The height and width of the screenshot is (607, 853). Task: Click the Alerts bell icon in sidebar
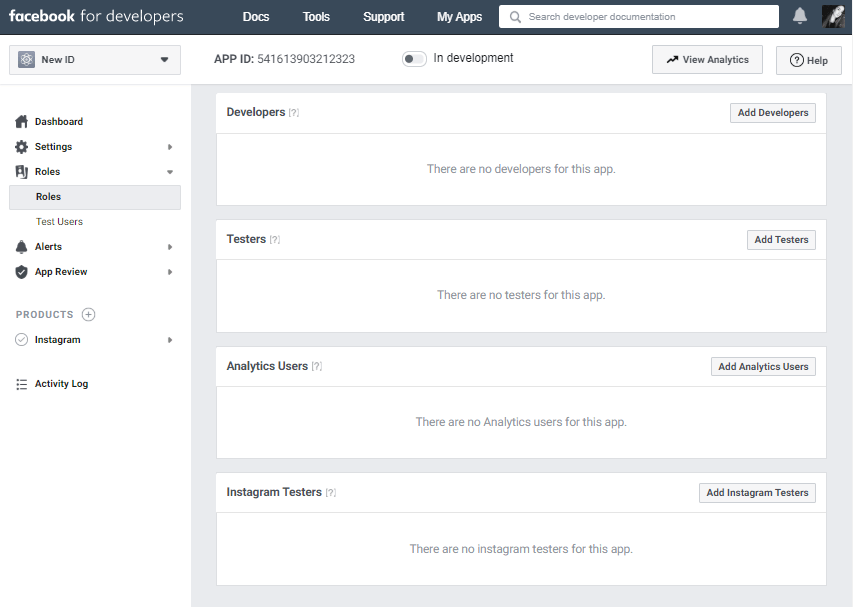[x=21, y=247]
